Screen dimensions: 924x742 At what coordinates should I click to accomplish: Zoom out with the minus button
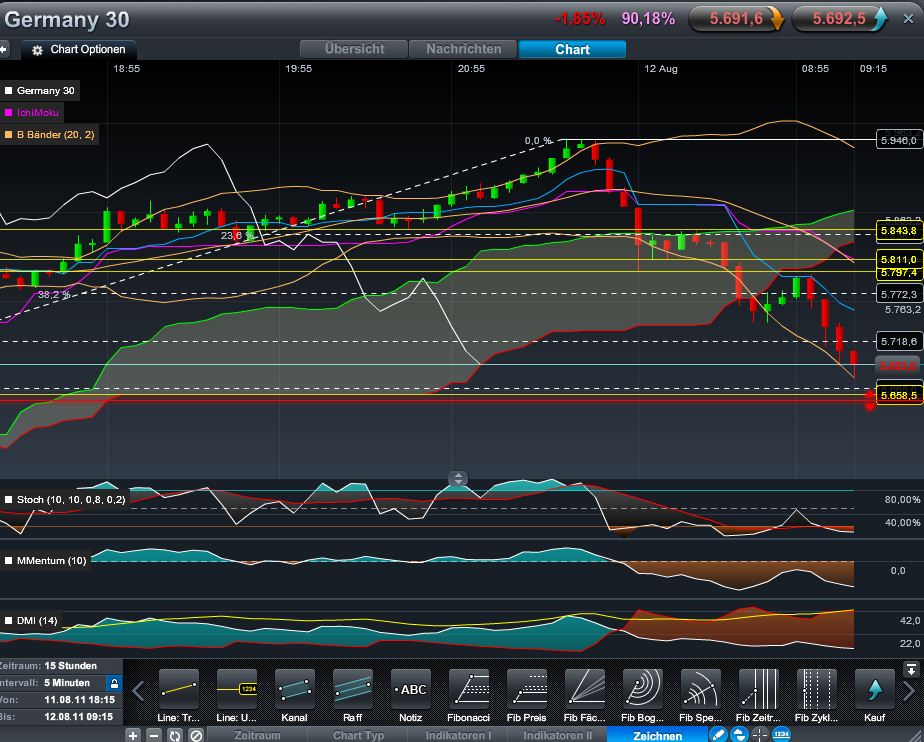point(153,735)
